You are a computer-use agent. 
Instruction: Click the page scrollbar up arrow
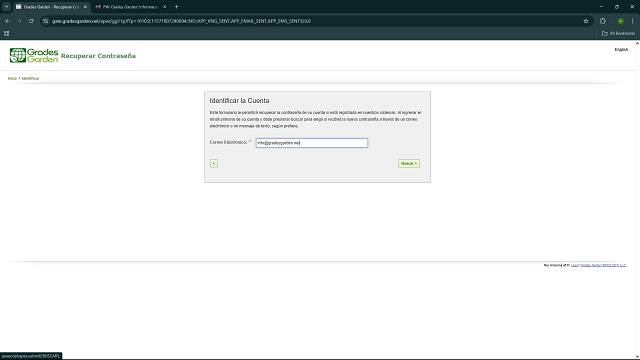(637, 43)
